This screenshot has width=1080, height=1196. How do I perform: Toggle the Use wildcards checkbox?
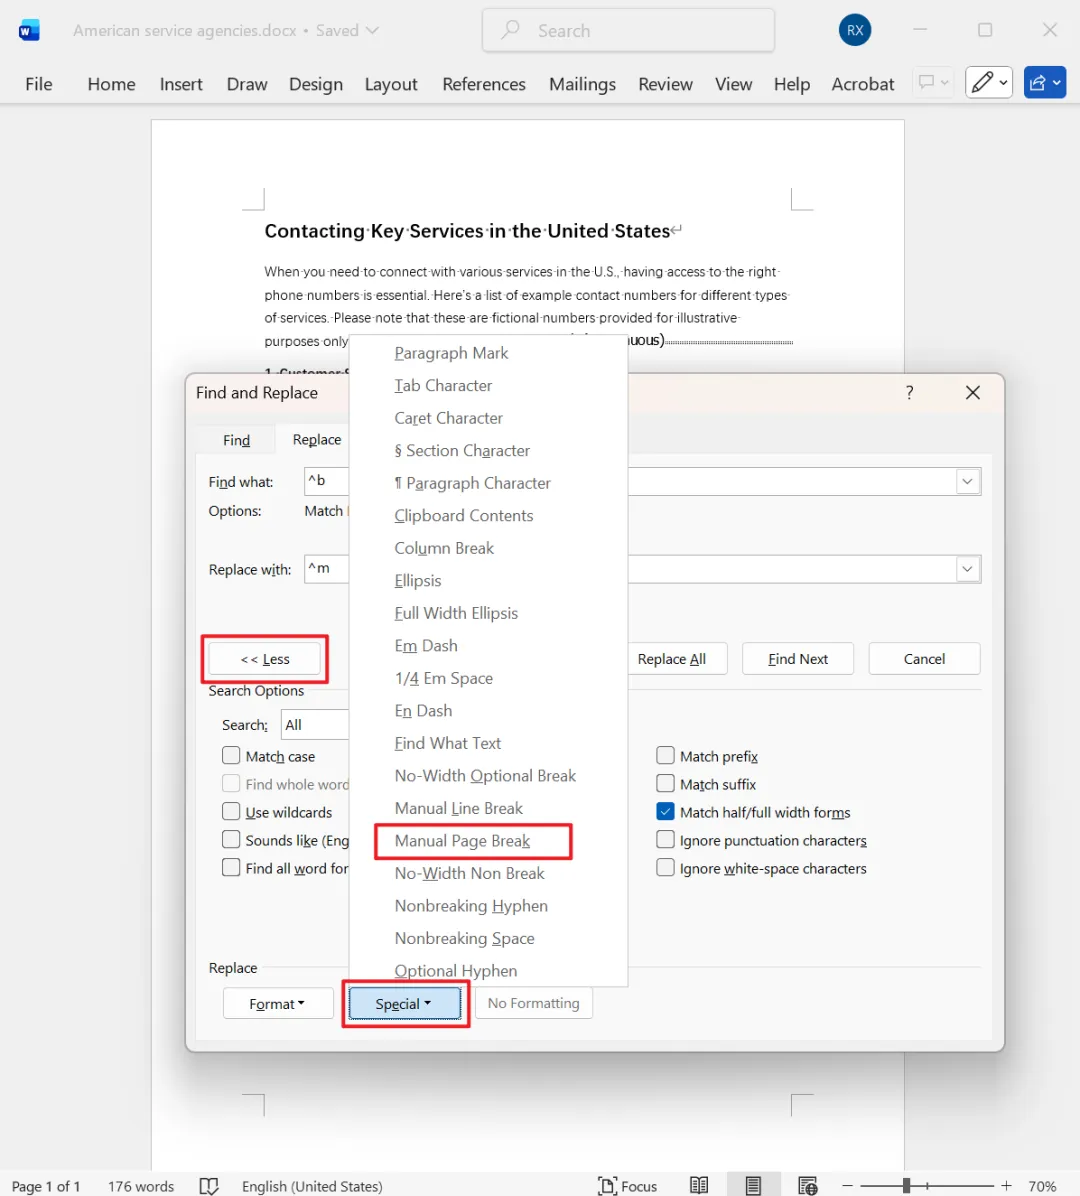click(x=231, y=812)
